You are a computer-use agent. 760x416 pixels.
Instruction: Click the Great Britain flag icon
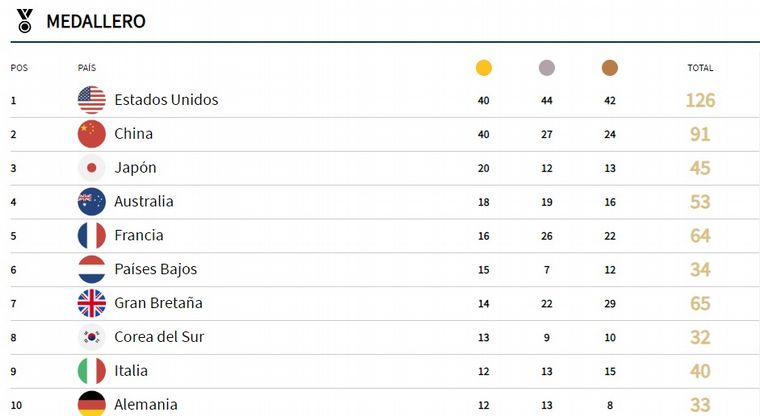click(x=92, y=303)
